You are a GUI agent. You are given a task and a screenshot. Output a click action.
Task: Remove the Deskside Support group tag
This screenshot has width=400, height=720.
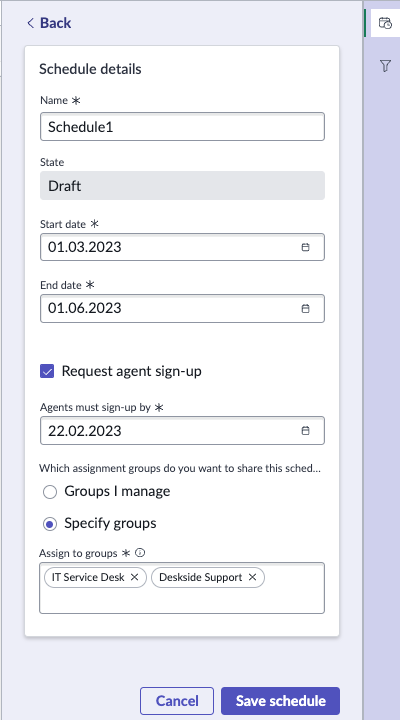tap(252, 577)
